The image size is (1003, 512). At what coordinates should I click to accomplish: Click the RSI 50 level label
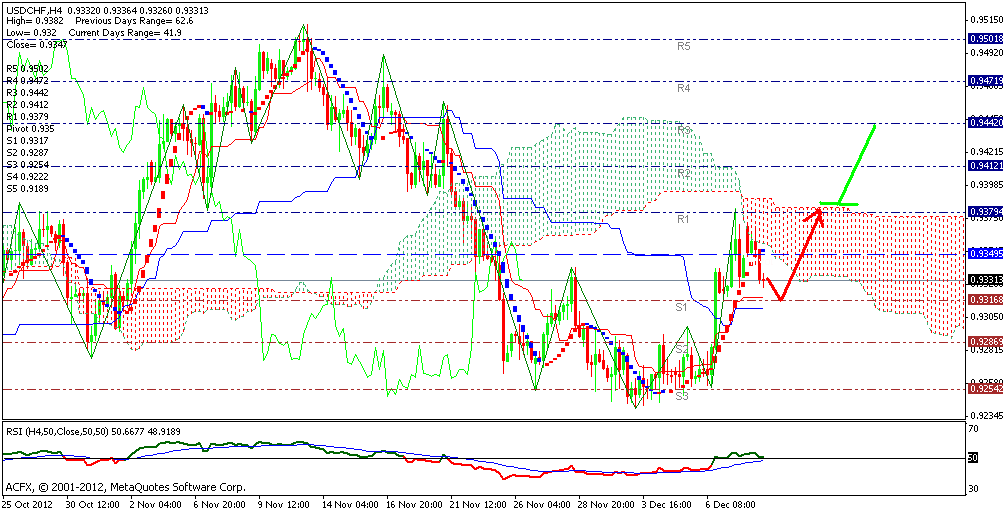point(971,458)
